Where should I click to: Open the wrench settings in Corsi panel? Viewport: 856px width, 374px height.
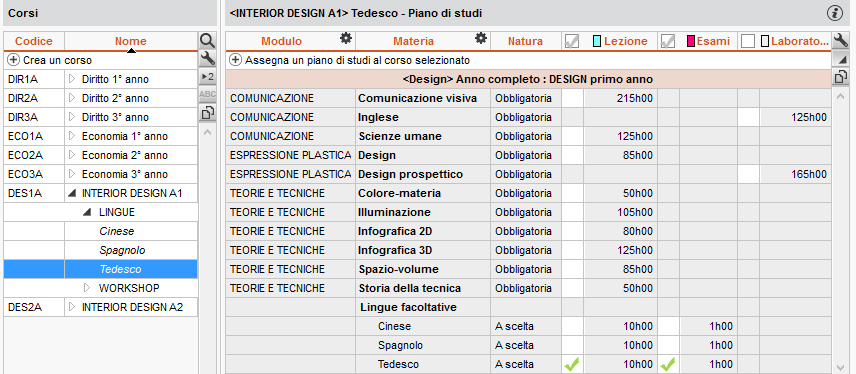207,58
